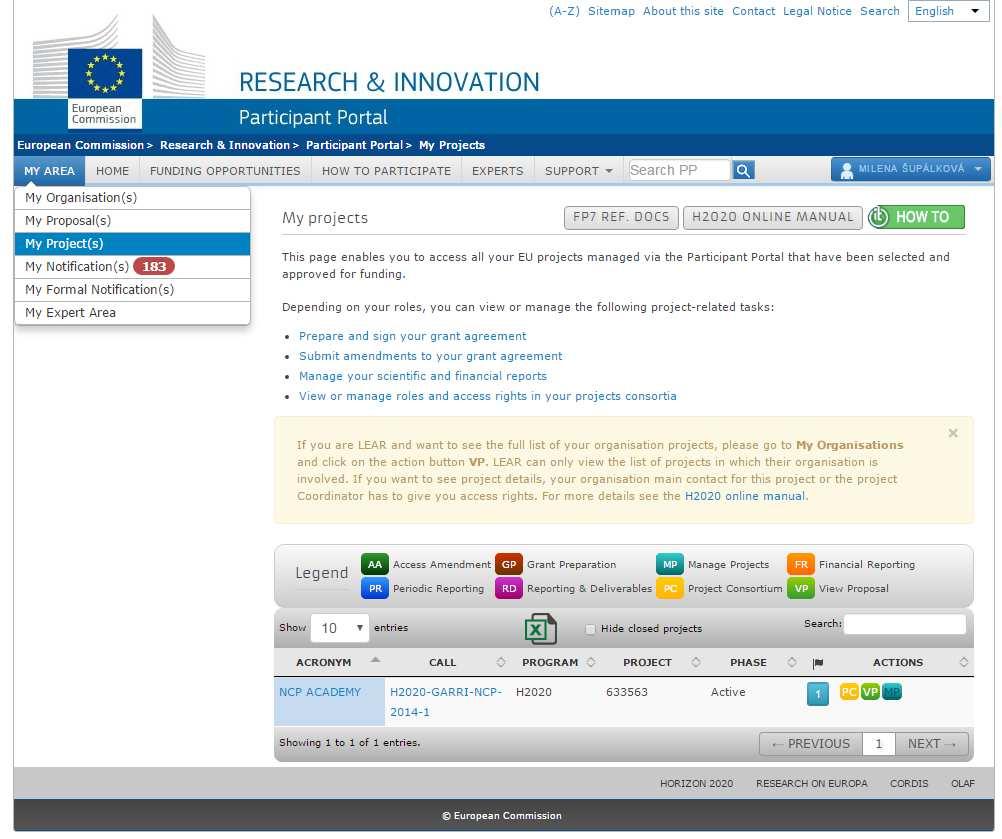The image size is (1002, 839).
Task: Open Prepare and sign your grant agreement
Action: (x=412, y=336)
